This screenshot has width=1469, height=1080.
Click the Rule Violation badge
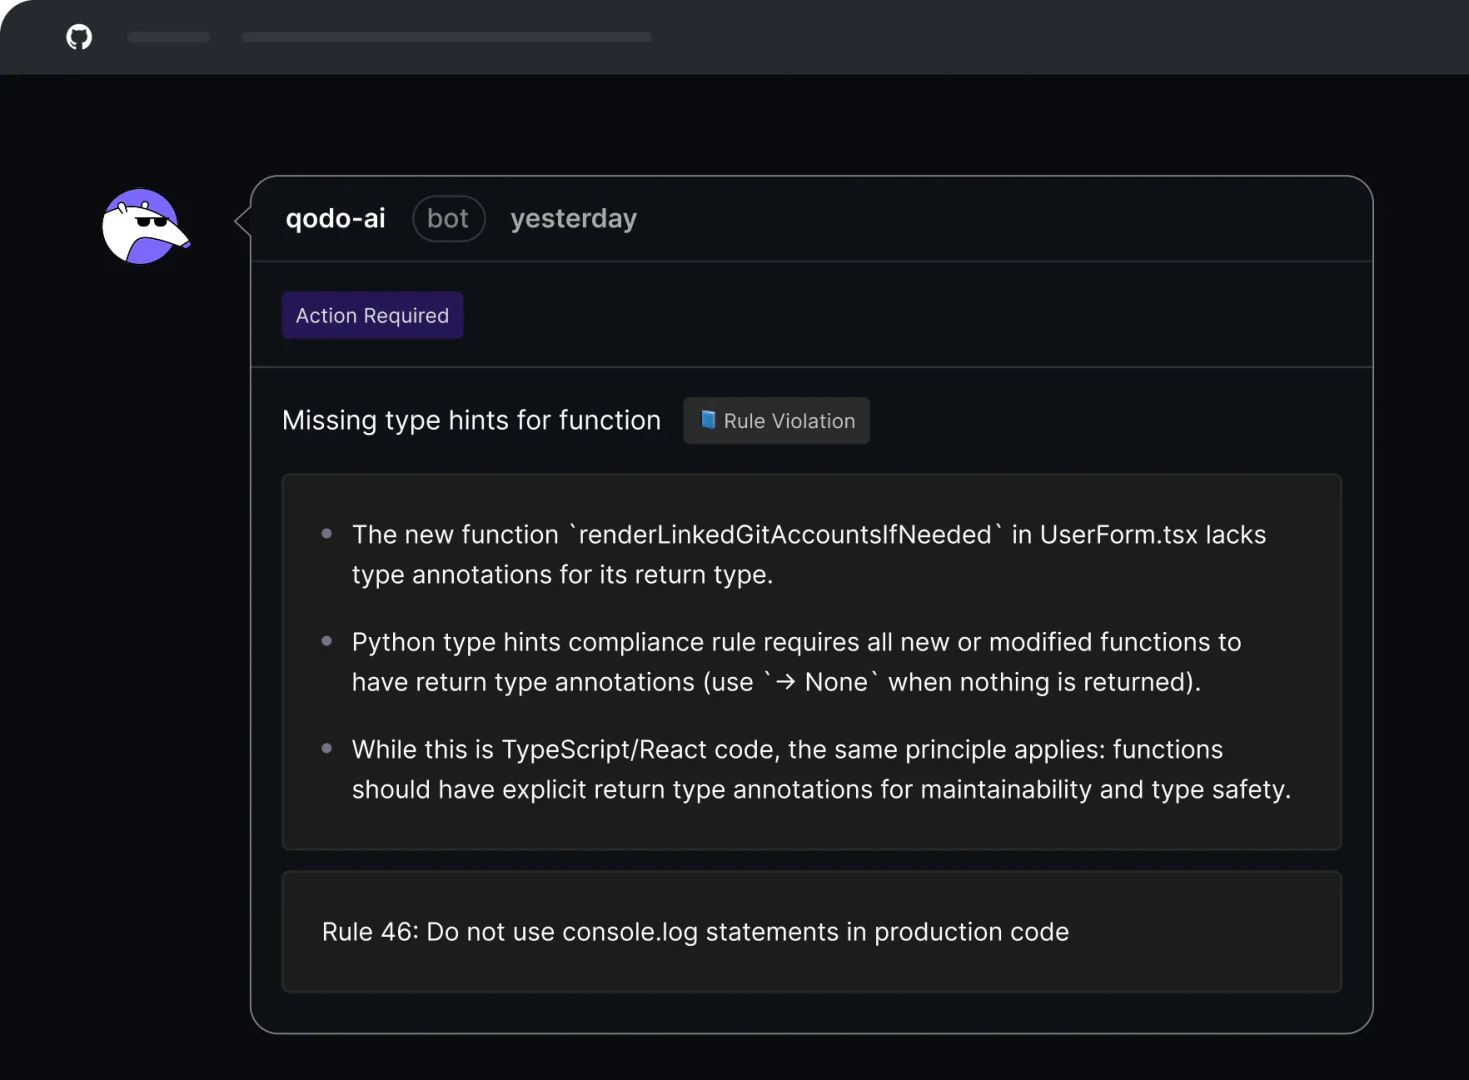tap(776, 420)
